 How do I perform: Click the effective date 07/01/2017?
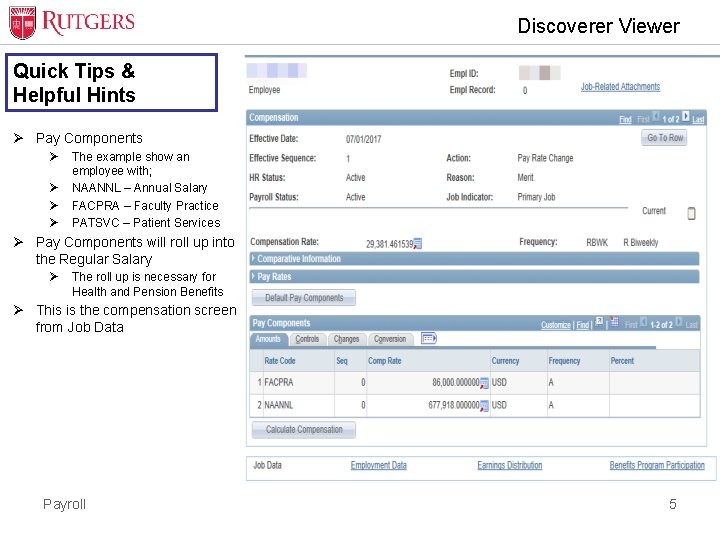(363, 139)
